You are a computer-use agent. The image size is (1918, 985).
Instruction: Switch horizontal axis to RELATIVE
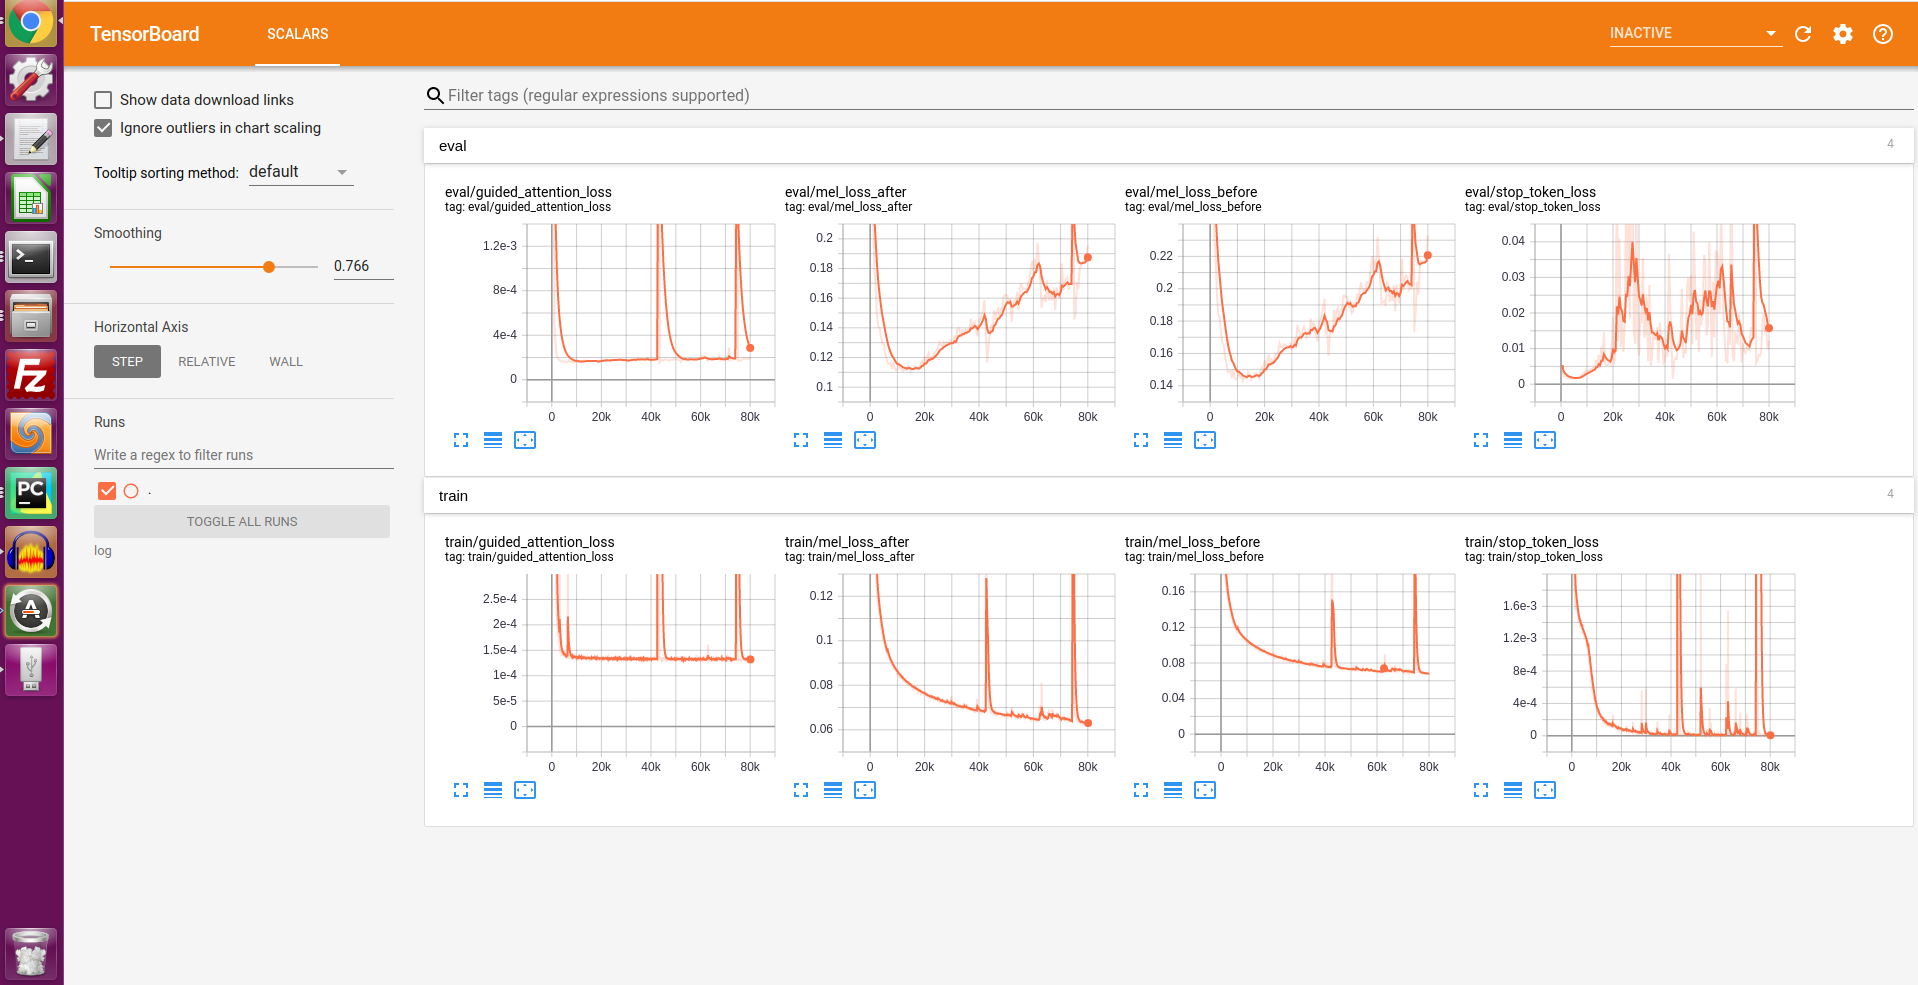pos(207,361)
